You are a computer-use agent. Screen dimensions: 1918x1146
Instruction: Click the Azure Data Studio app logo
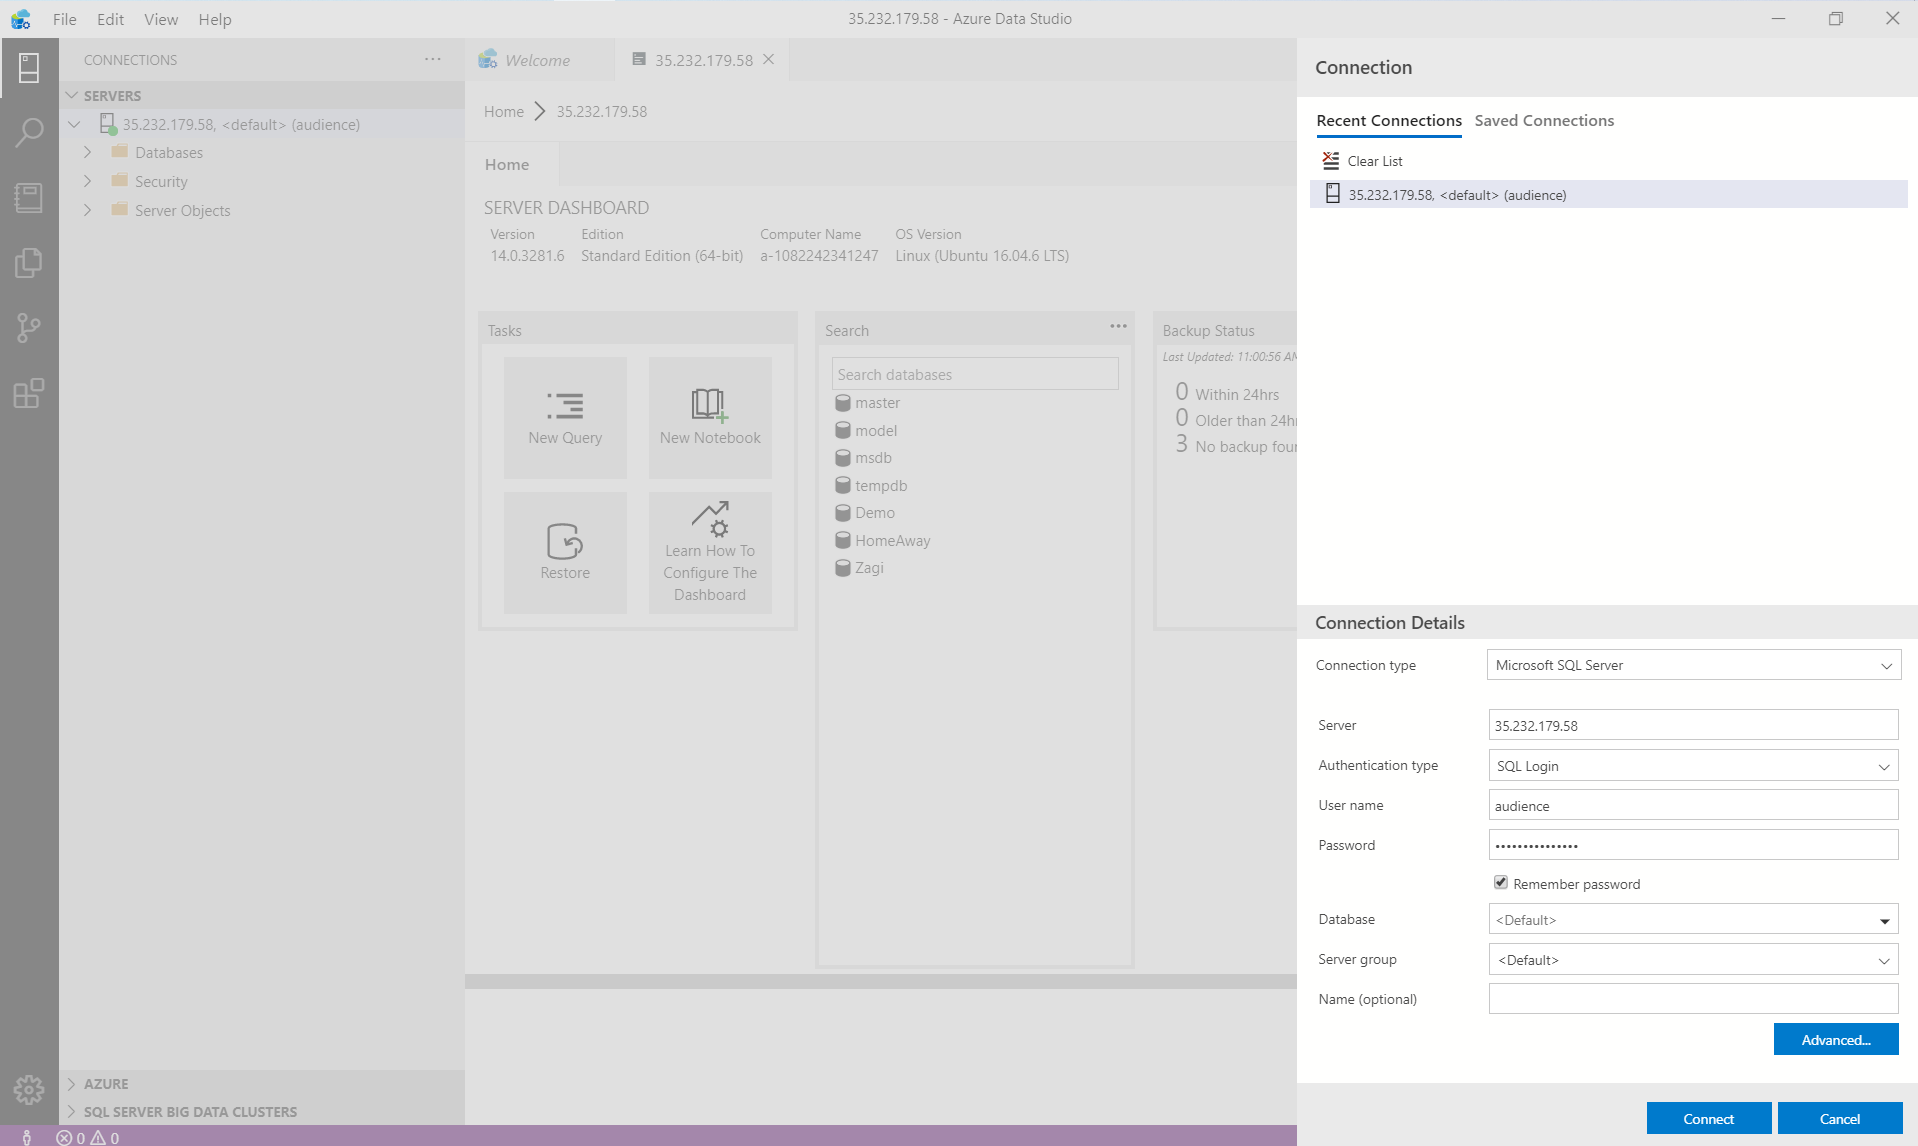(x=20, y=19)
